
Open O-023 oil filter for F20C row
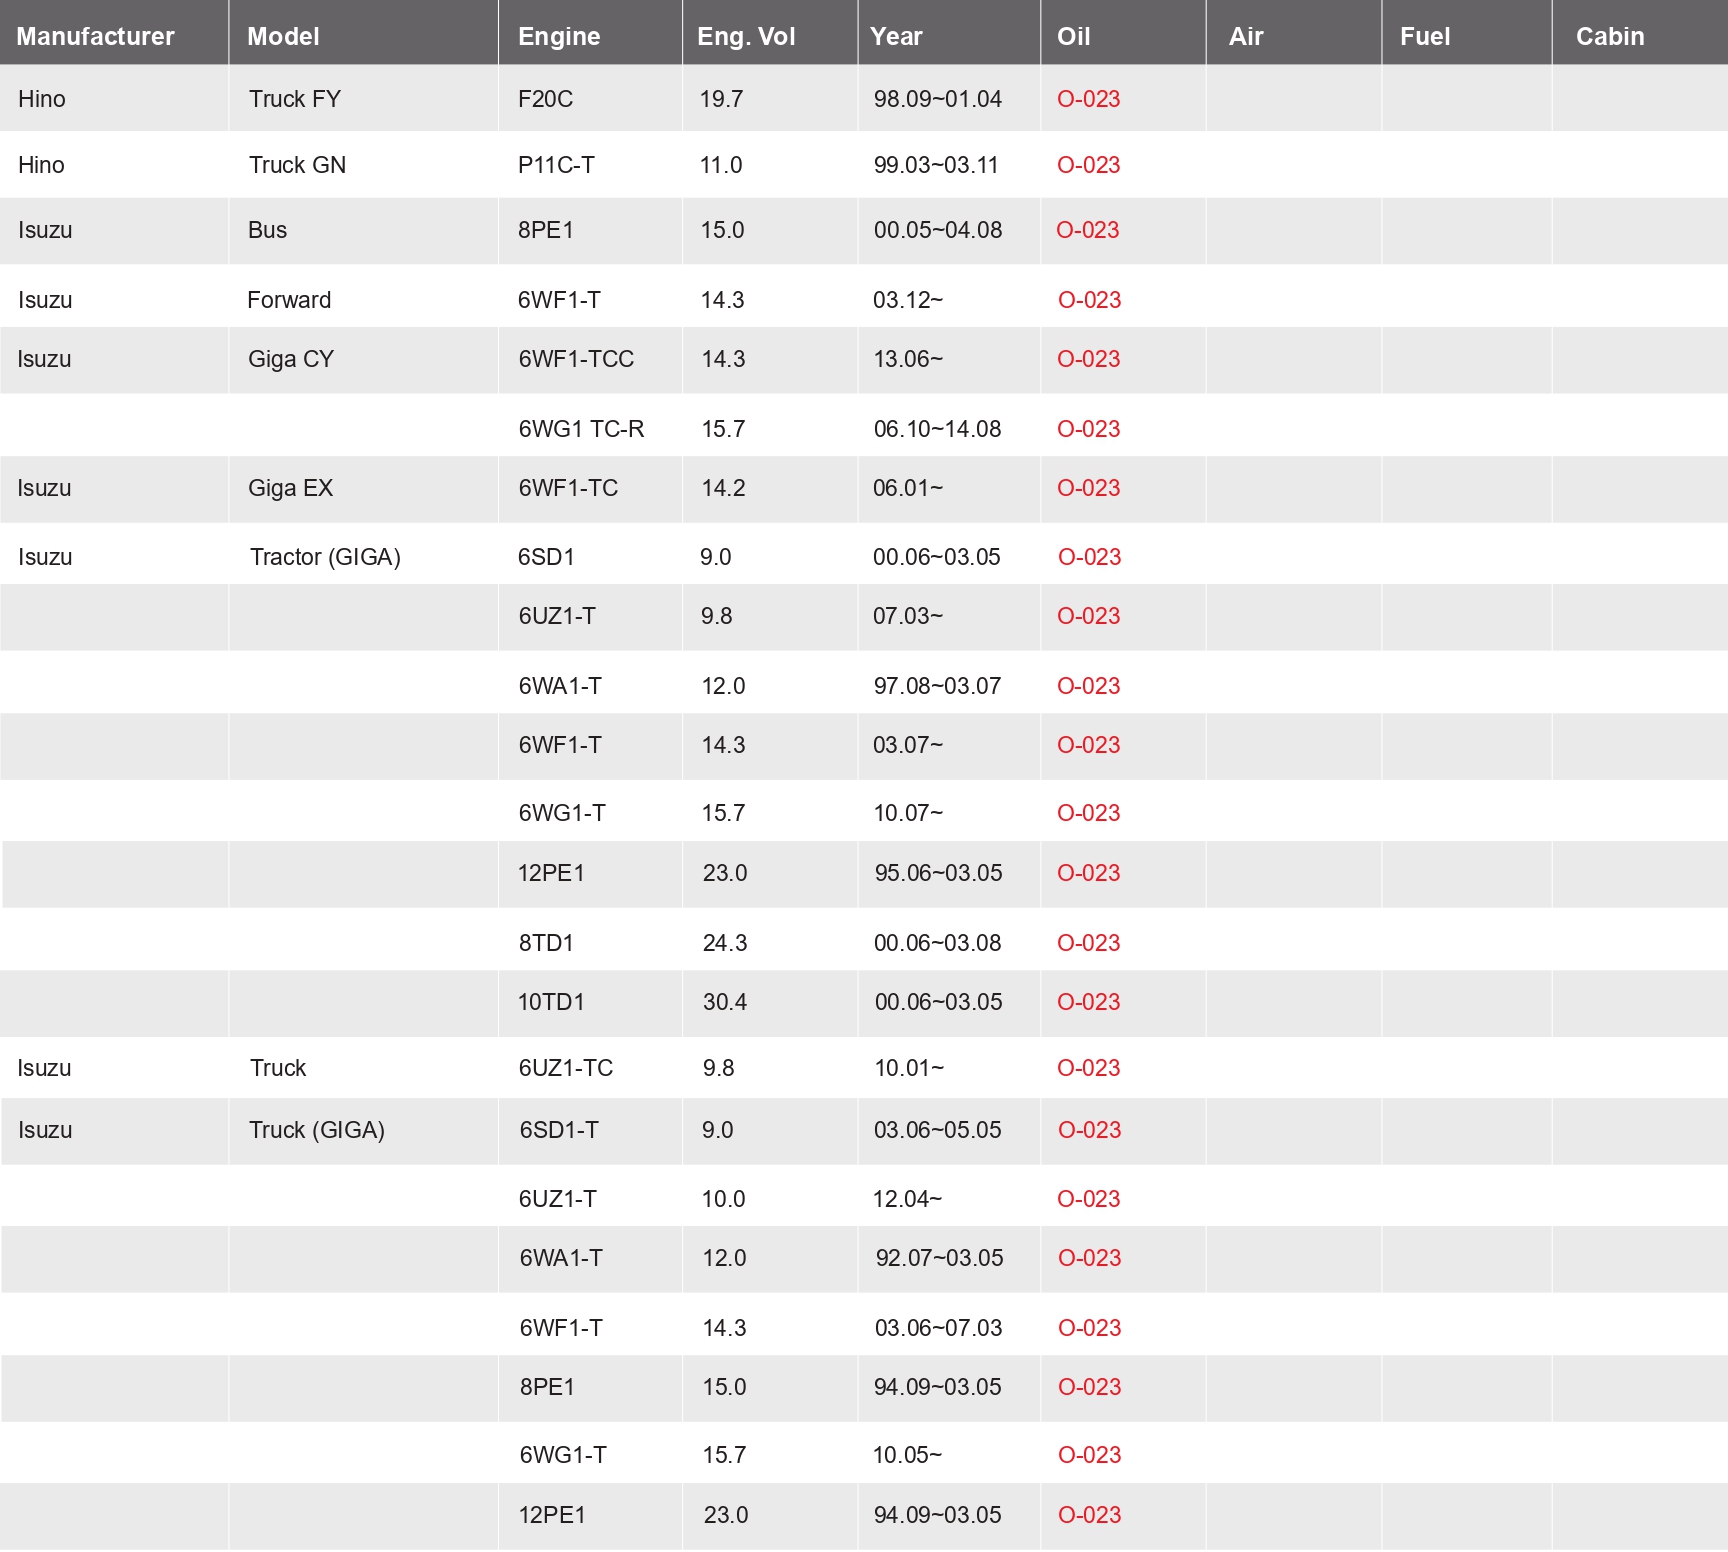click(x=1088, y=99)
